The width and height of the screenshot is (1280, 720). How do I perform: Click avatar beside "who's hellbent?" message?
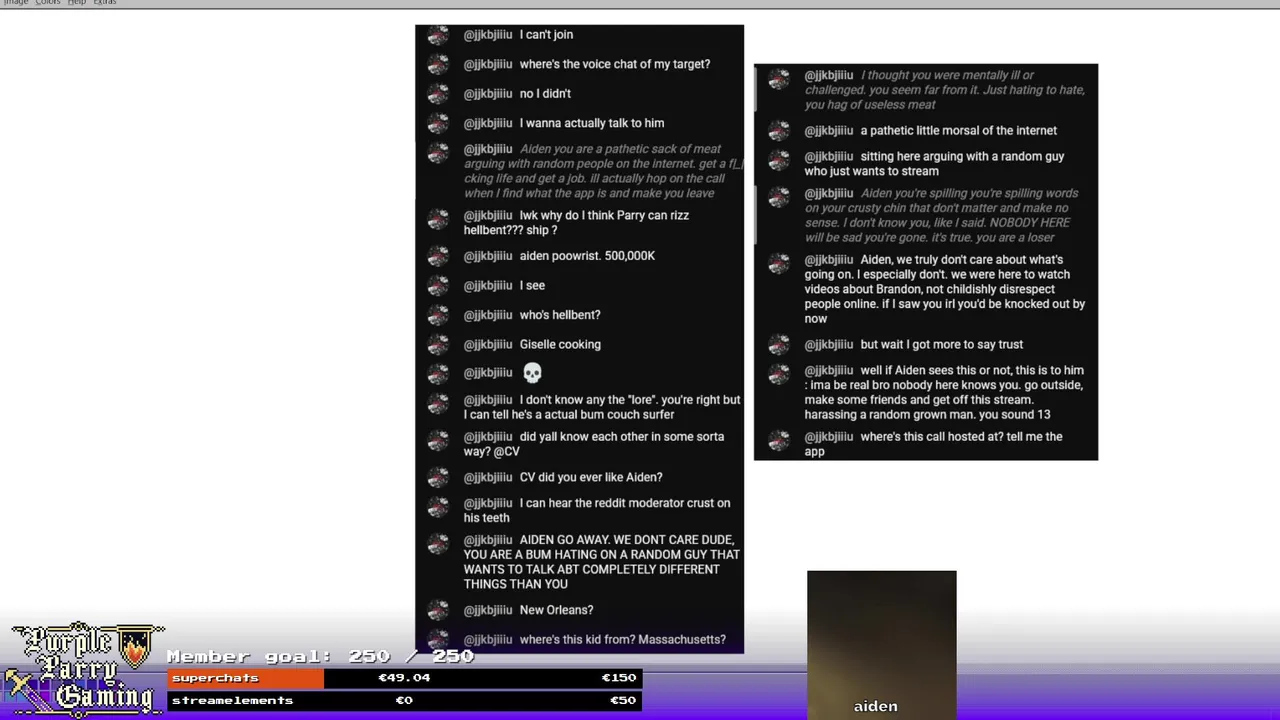pyautogui.click(x=438, y=315)
